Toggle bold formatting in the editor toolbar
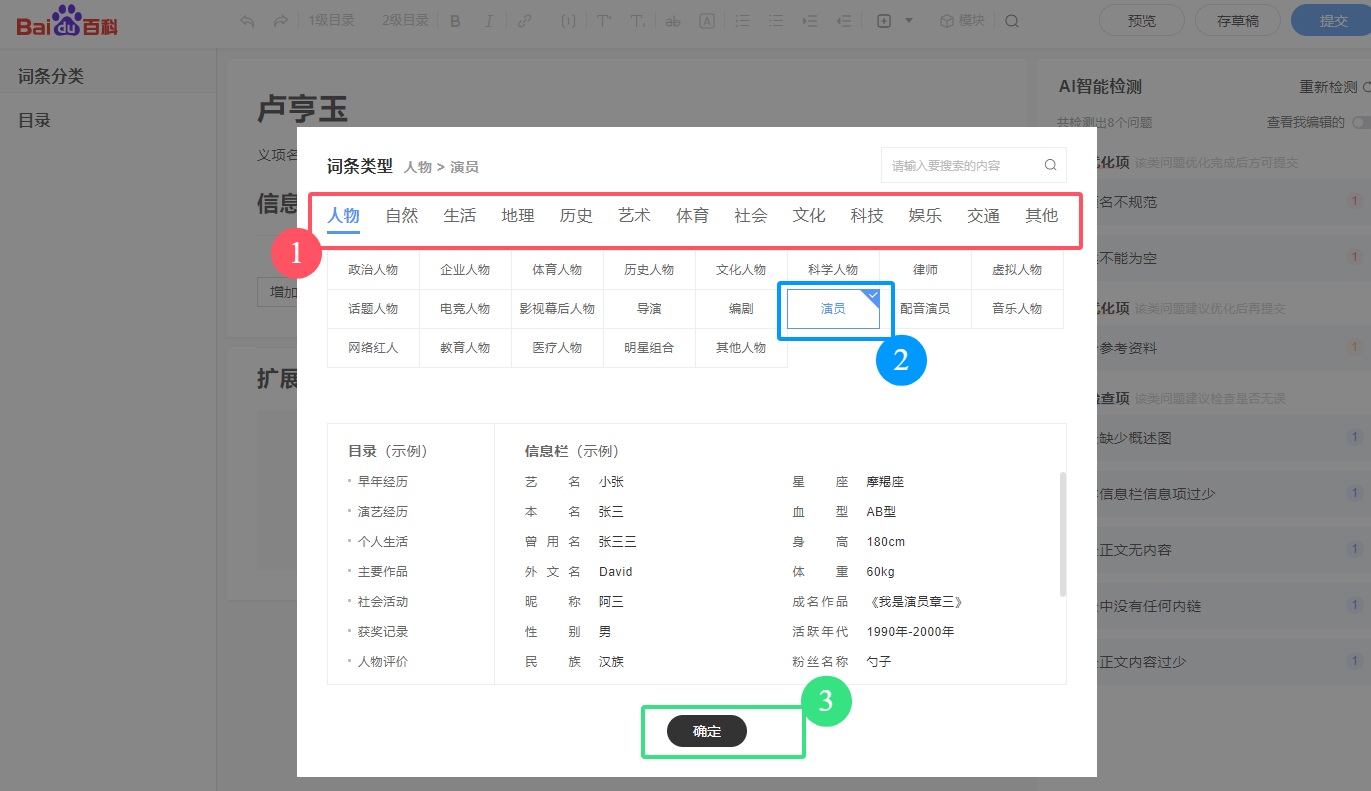The height and width of the screenshot is (791, 1371). click(x=456, y=21)
